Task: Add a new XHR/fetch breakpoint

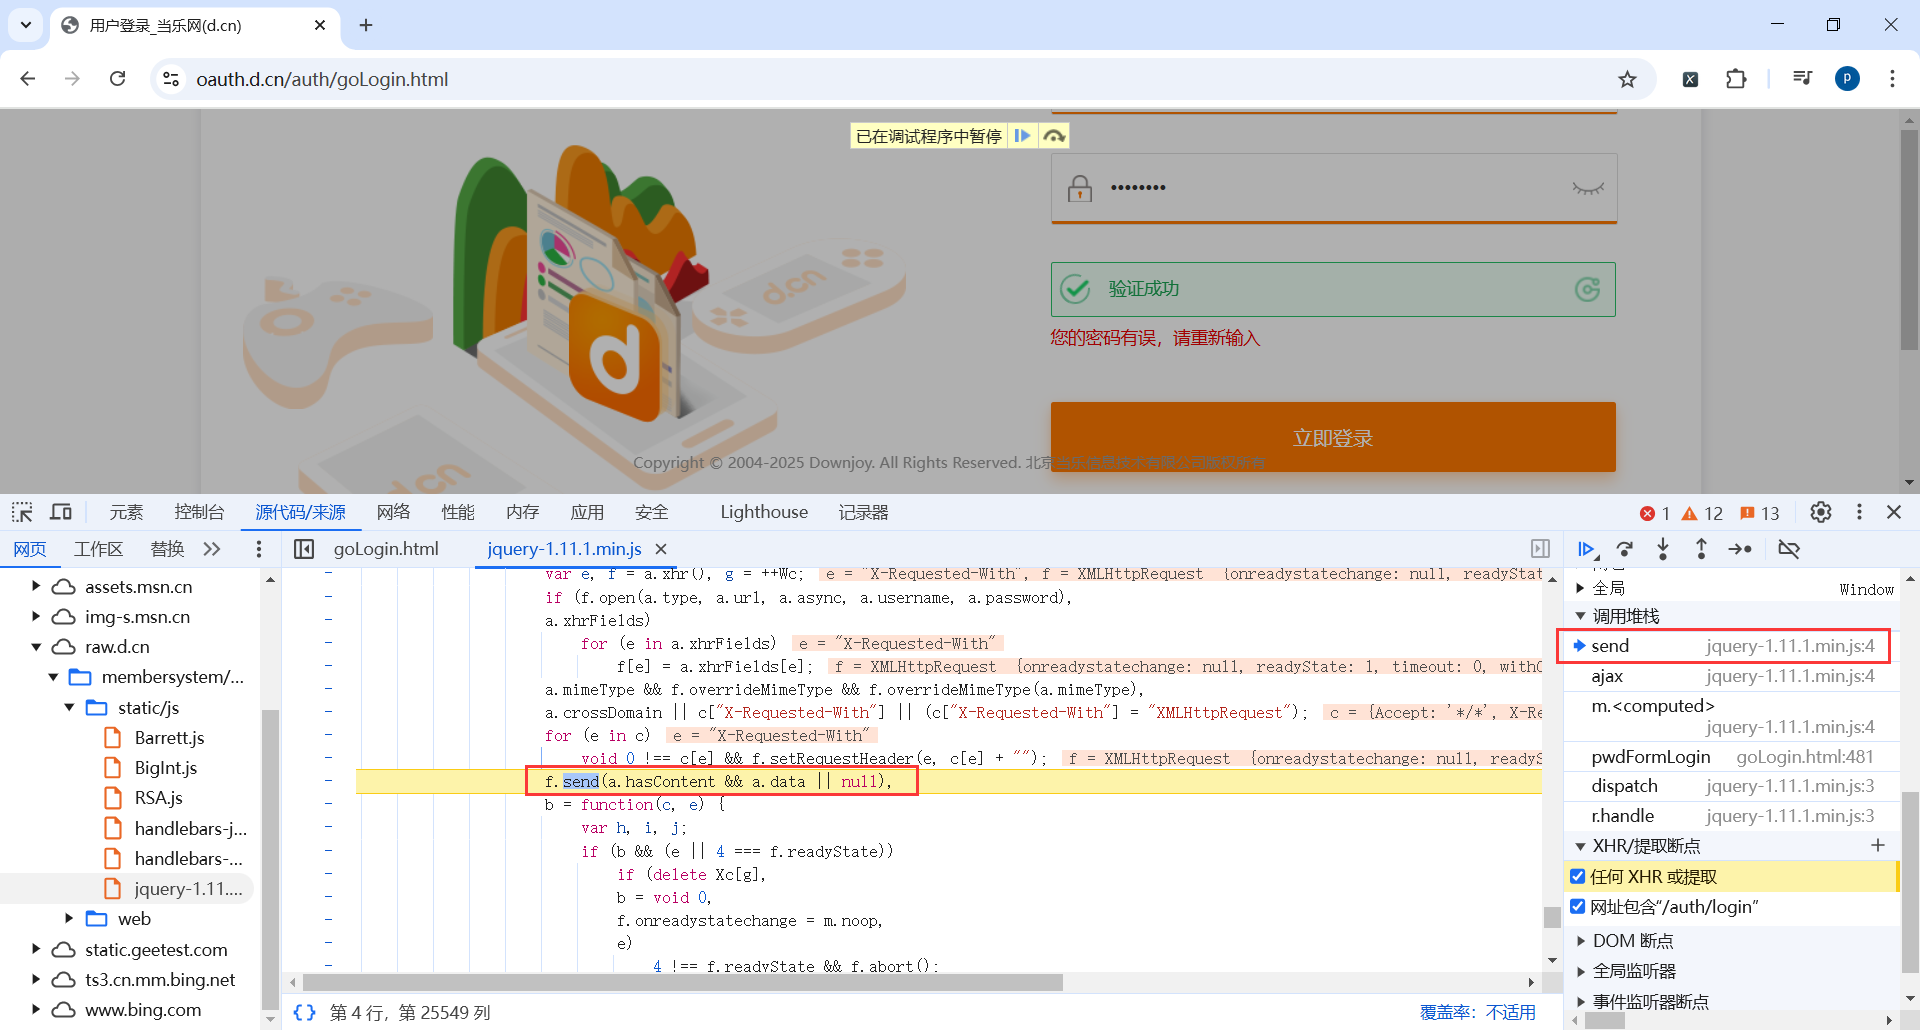Action: click(x=1878, y=846)
